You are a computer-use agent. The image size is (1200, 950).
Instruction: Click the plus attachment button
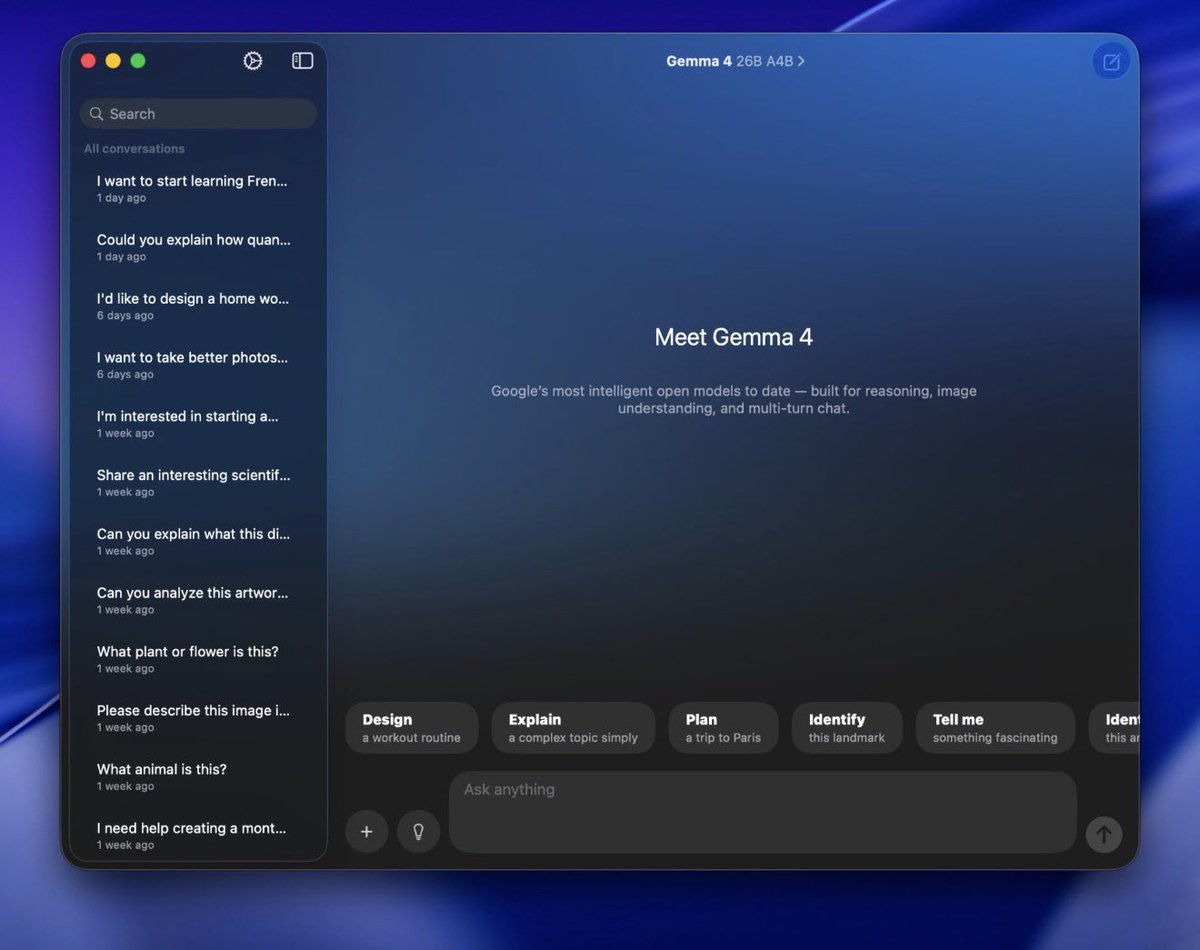click(367, 832)
